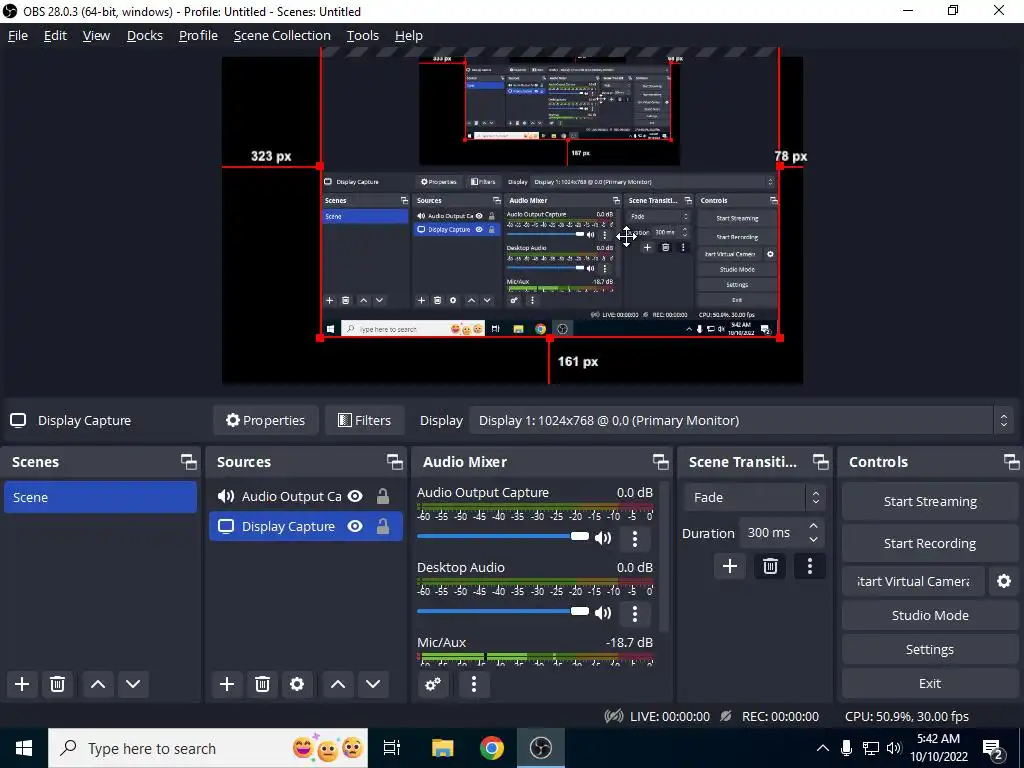This screenshot has height=768, width=1024.
Task: Open Task View on taskbar
Action: coord(392,748)
